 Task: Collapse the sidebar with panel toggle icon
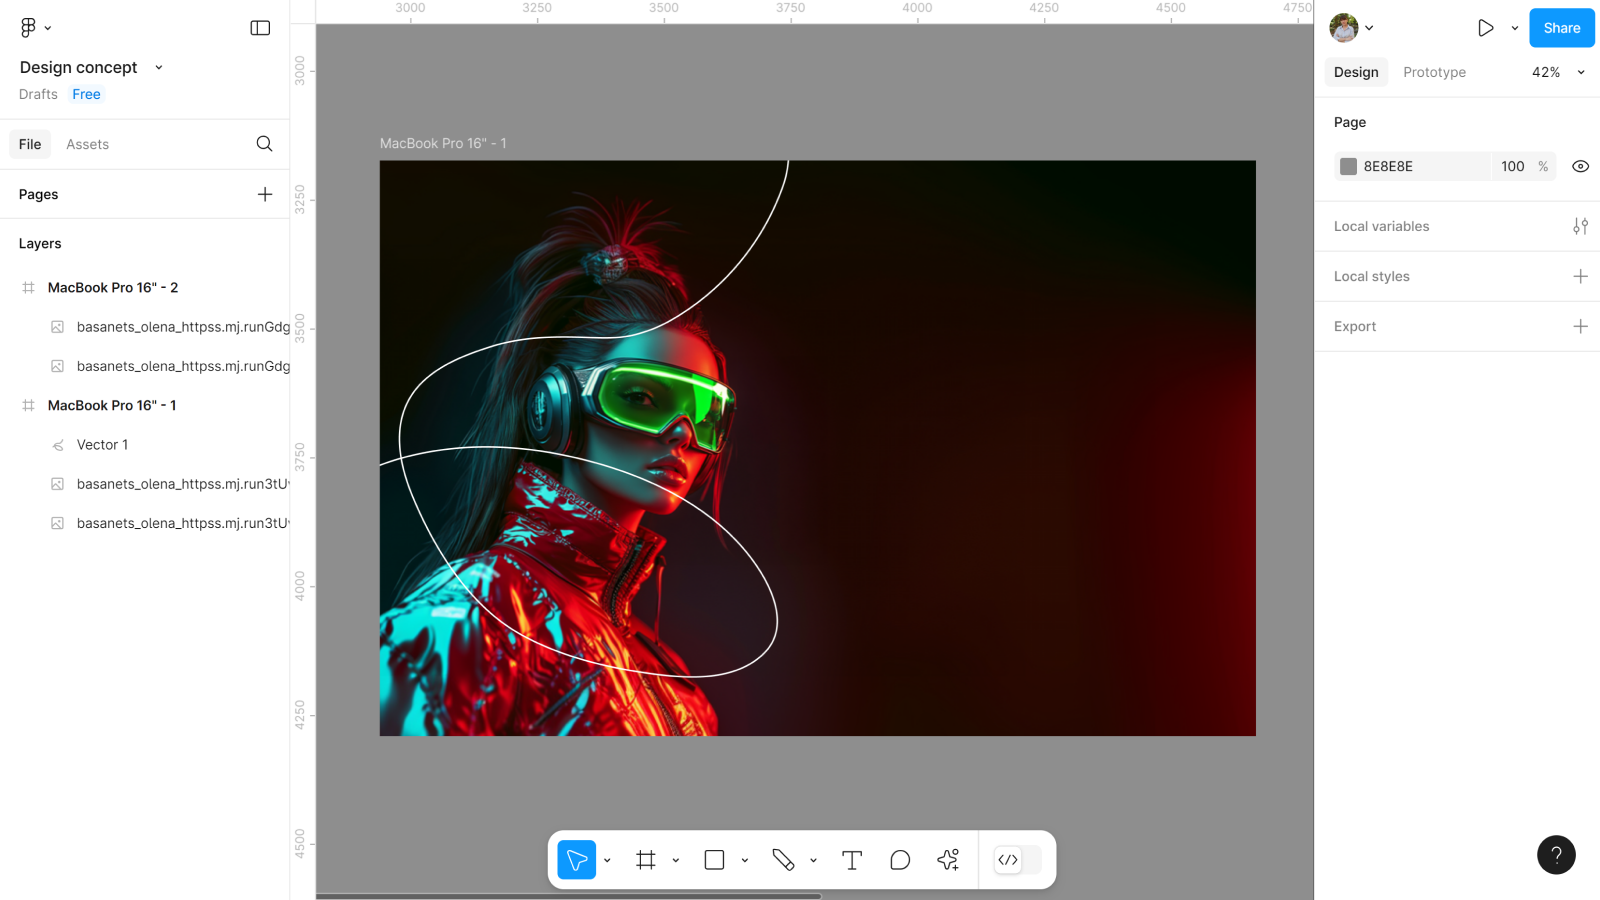pyautogui.click(x=260, y=28)
